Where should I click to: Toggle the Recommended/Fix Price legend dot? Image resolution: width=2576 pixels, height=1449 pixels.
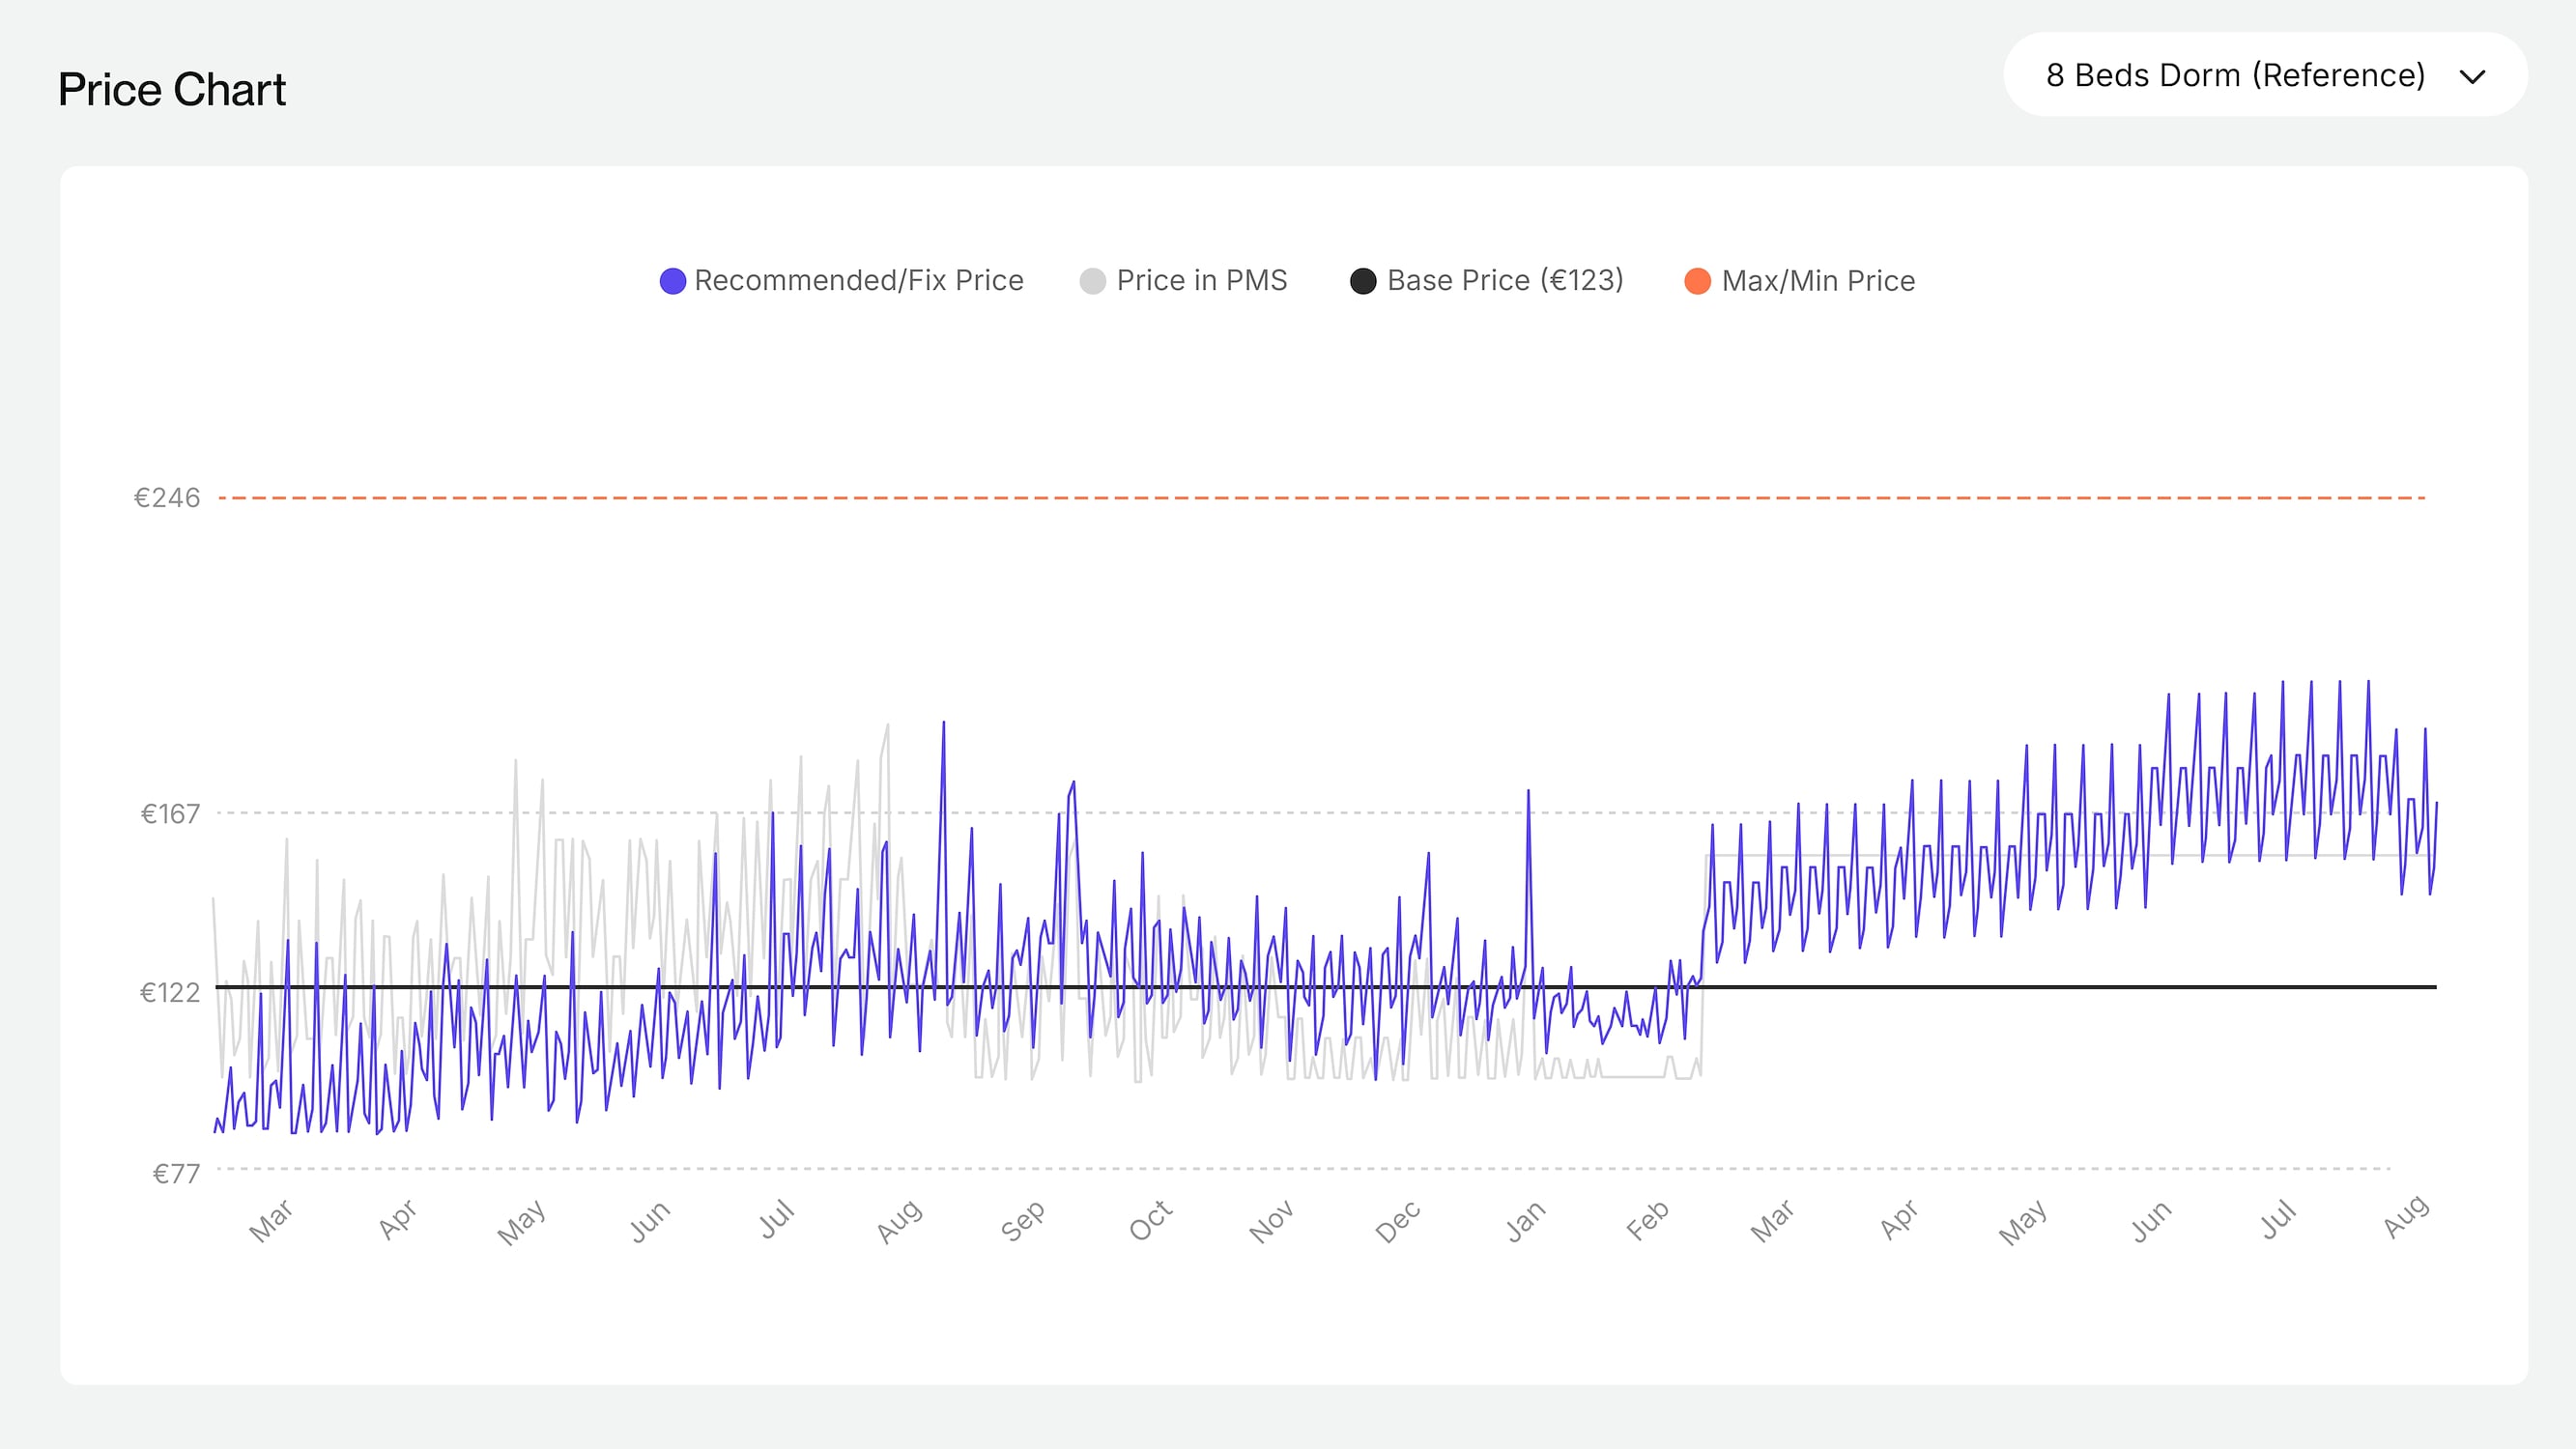tap(672, 281)
